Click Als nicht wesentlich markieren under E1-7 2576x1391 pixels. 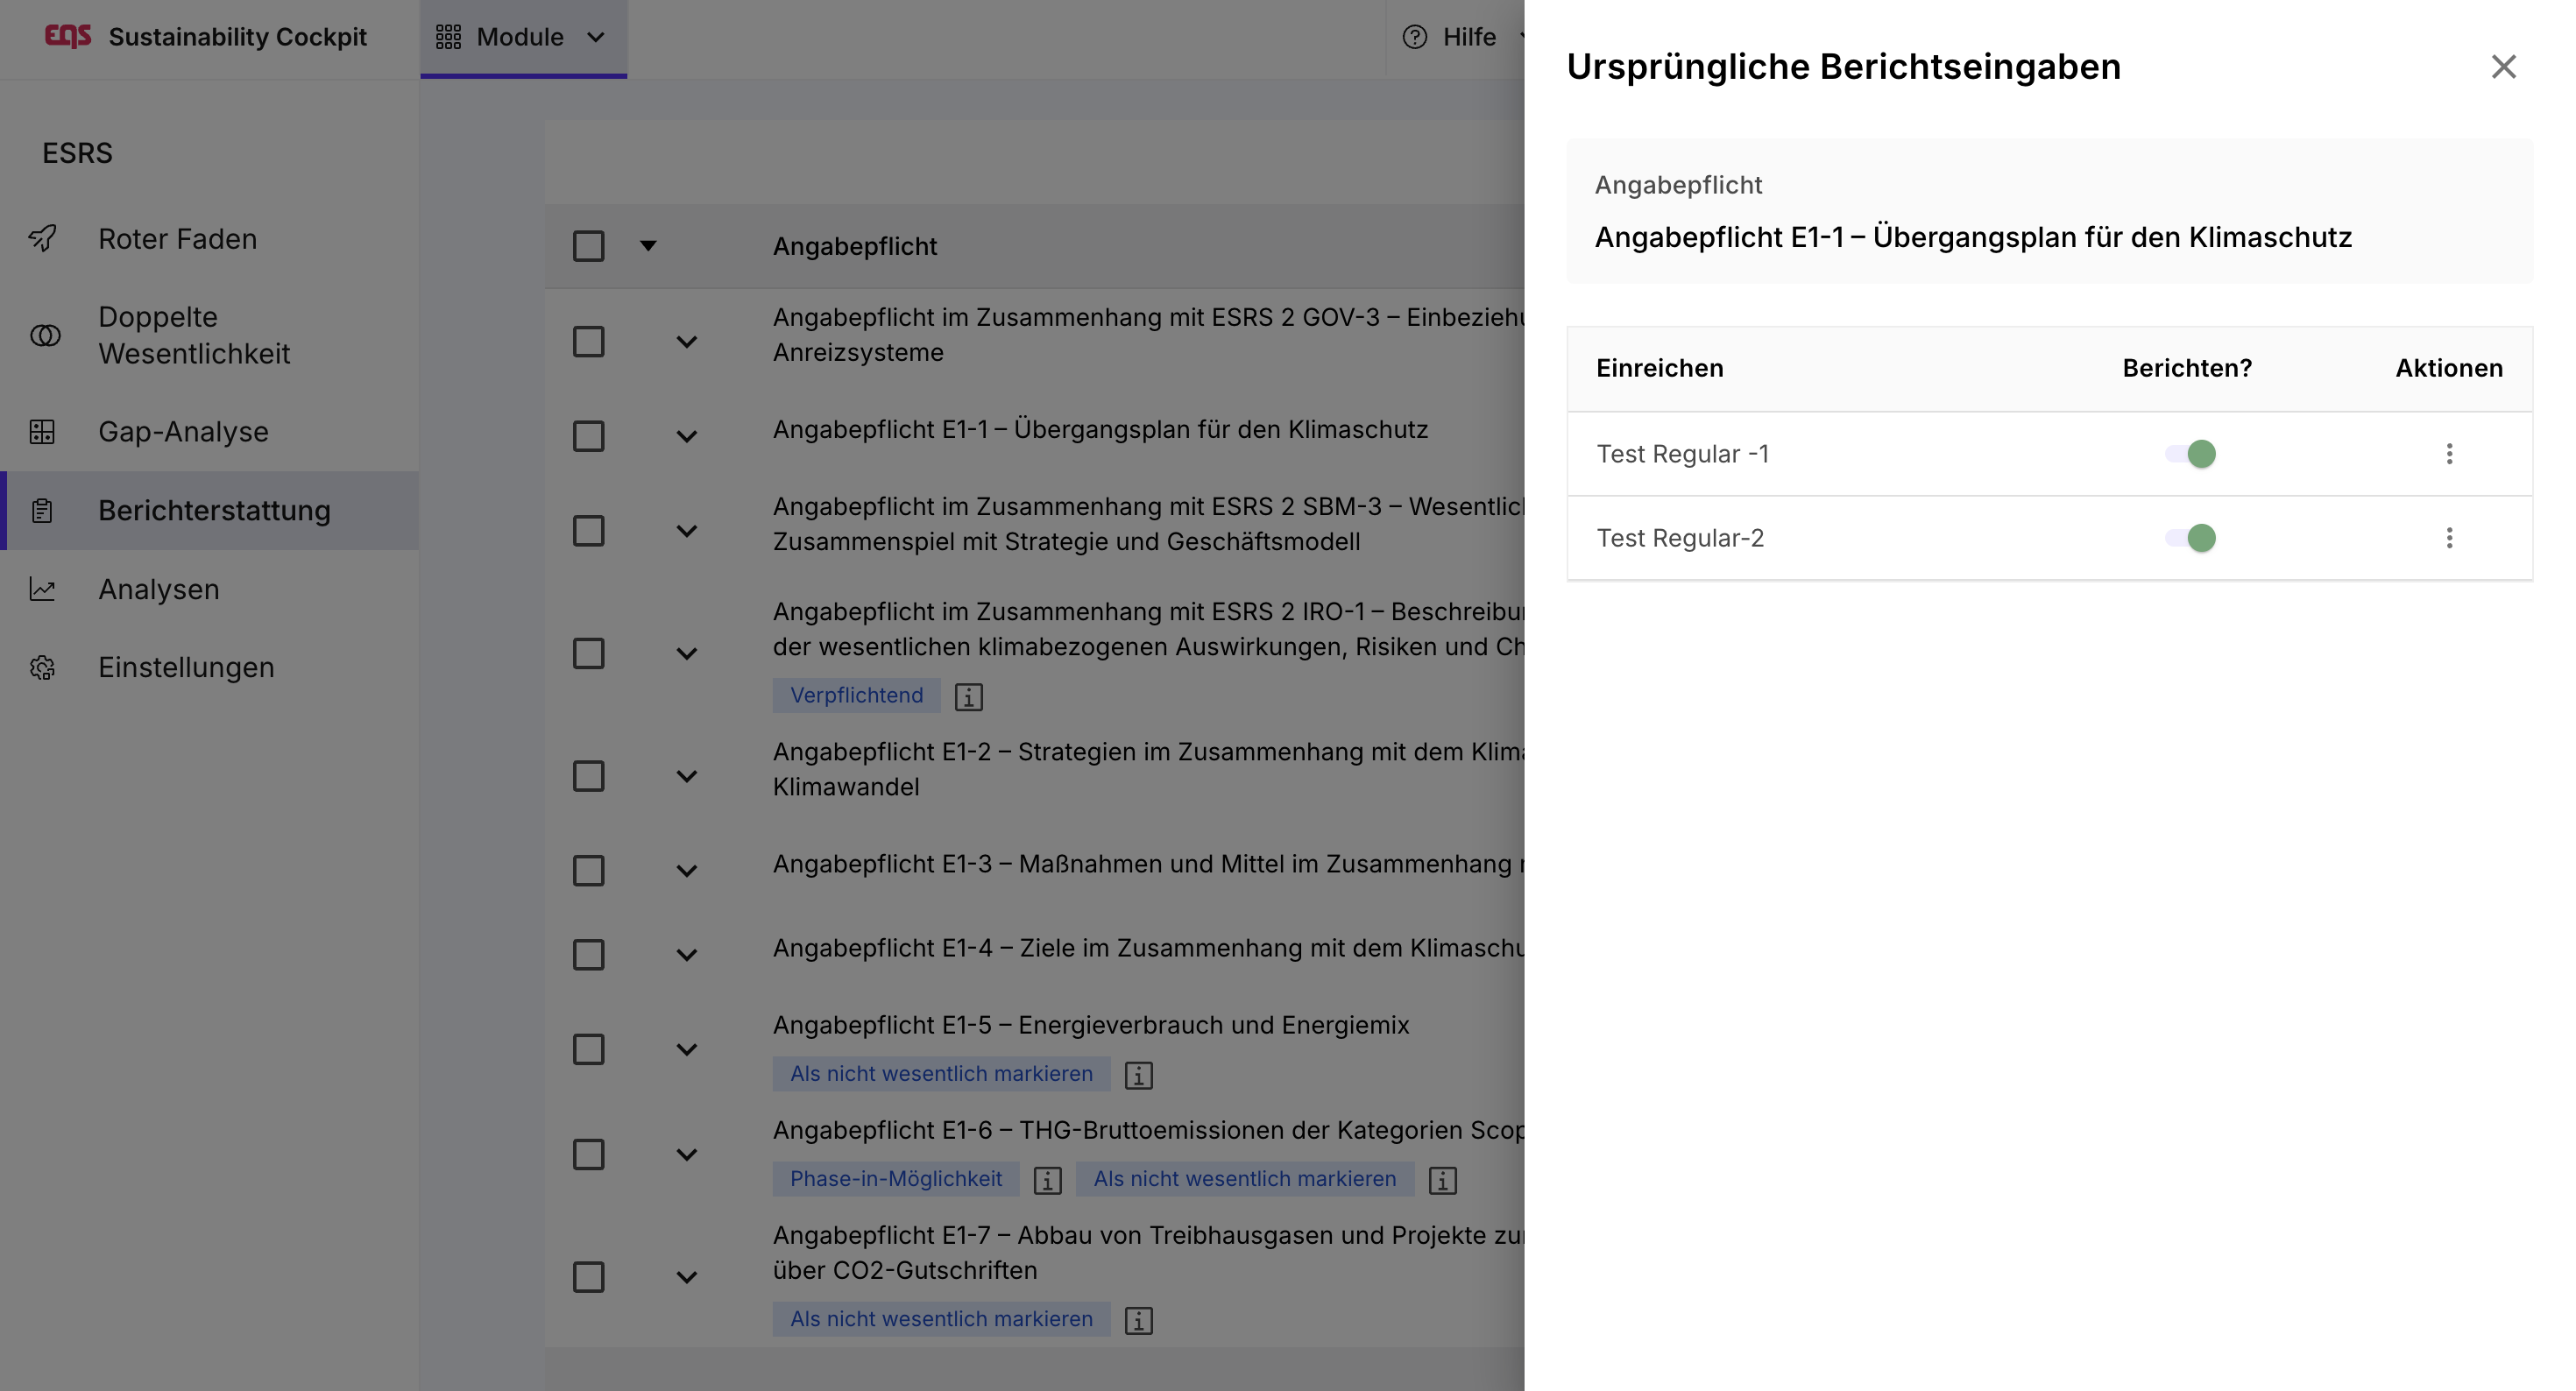(x=940, y=1318)
